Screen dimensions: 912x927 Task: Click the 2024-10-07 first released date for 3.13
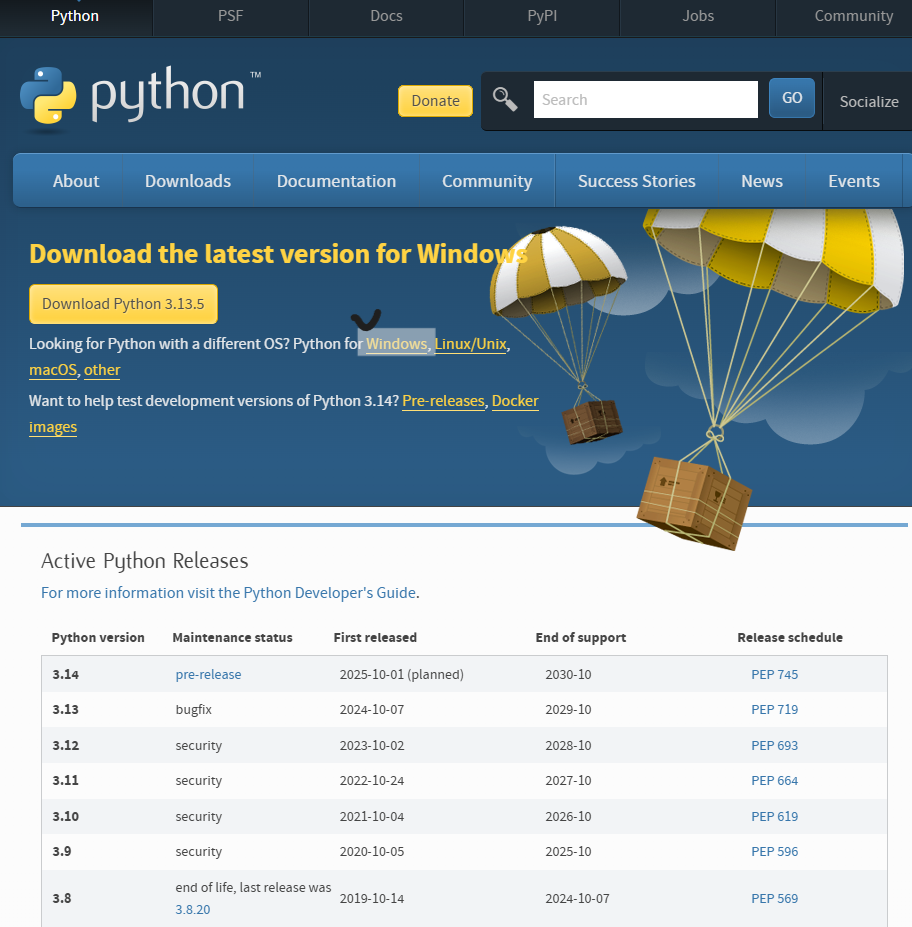click(x=372, y=709)
